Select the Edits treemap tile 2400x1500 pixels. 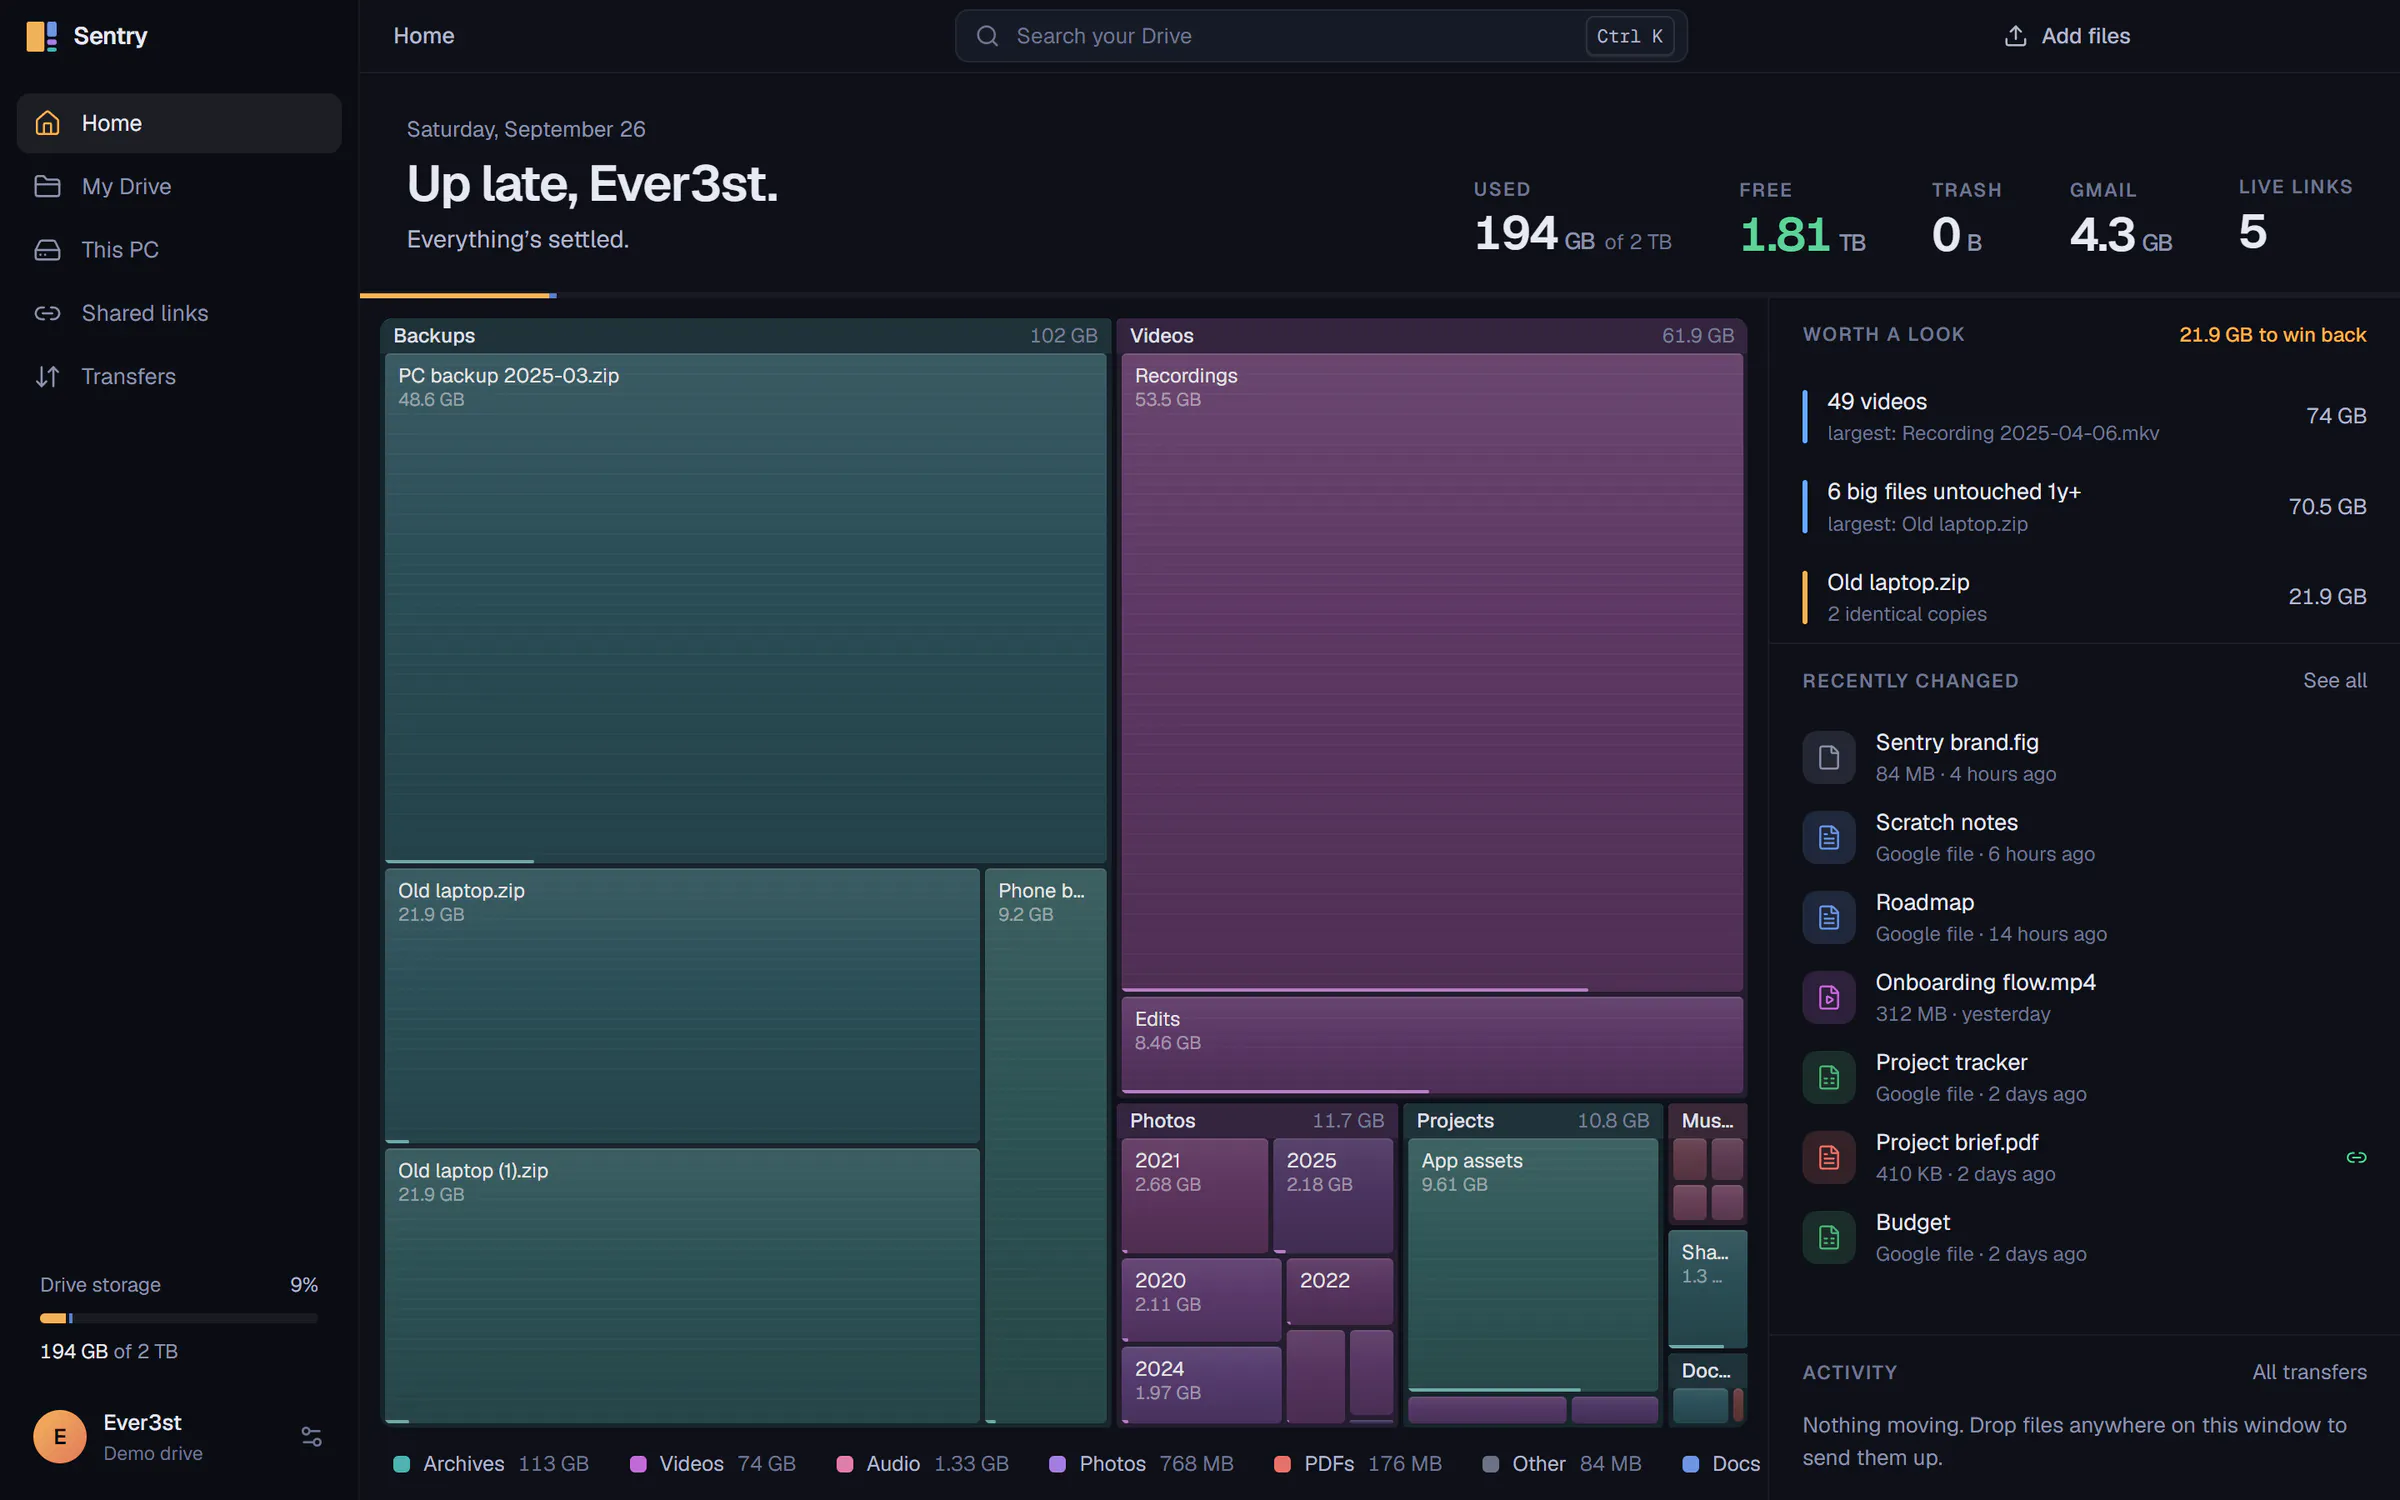(1432, 1045)
